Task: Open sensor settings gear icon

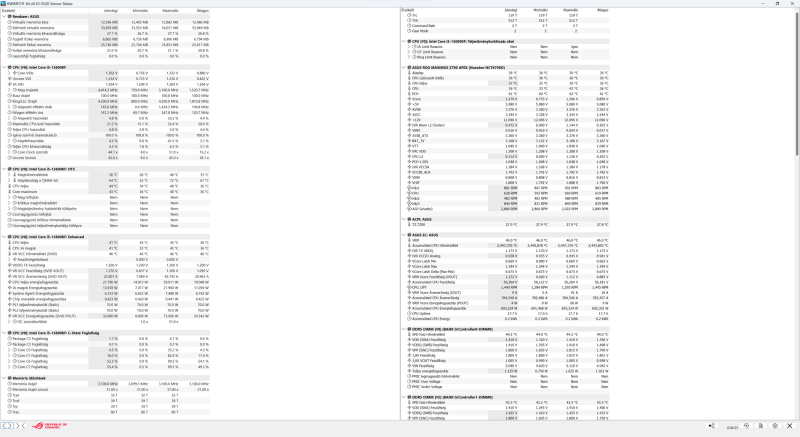Action: [x=775, y=426]
